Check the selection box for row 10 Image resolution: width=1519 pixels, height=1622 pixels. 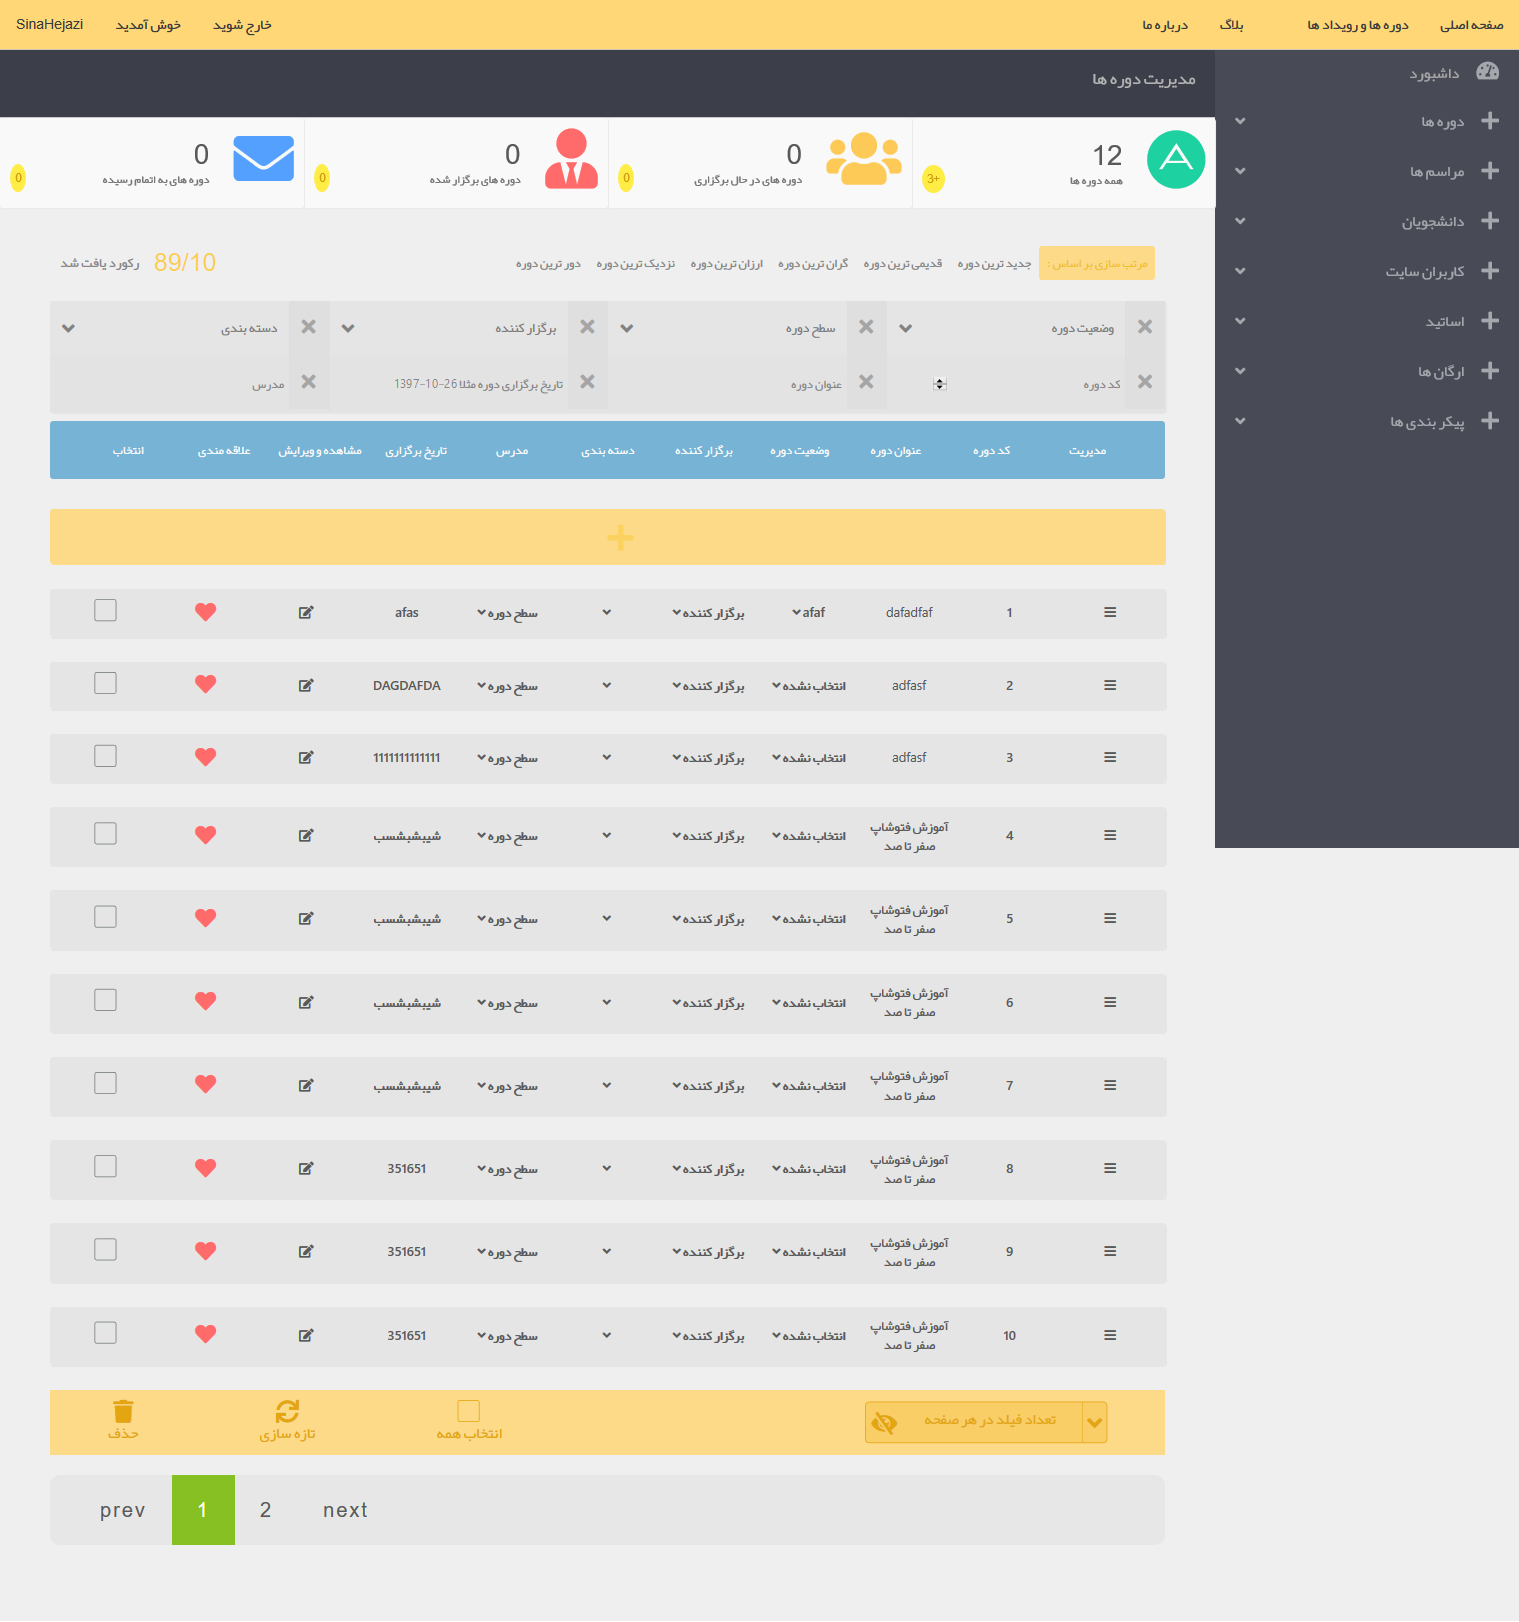coord(105,1332)
